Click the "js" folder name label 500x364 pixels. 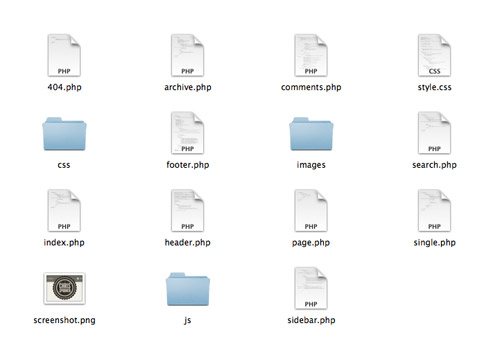pyautogui.click(x=188, y=321)
